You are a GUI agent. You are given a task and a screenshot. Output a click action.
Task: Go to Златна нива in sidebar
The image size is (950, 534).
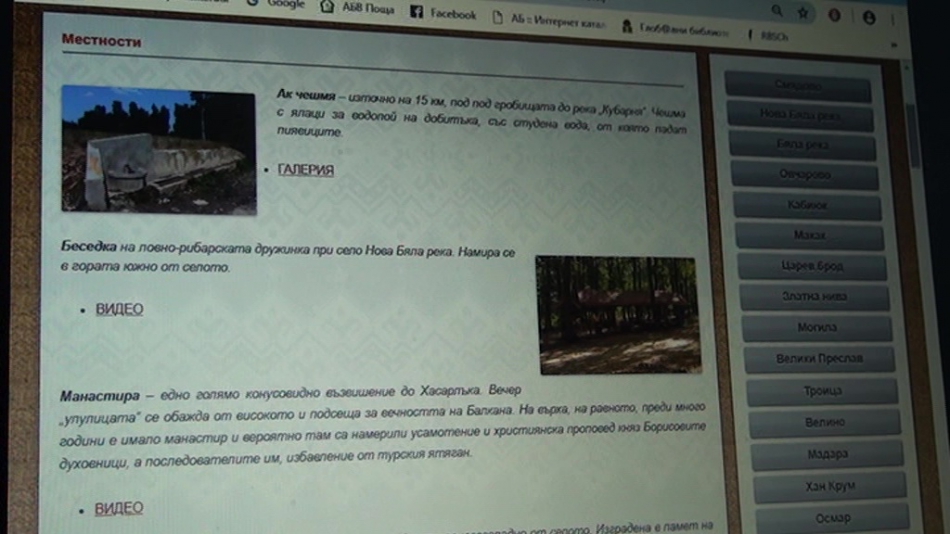coord(815,297)
